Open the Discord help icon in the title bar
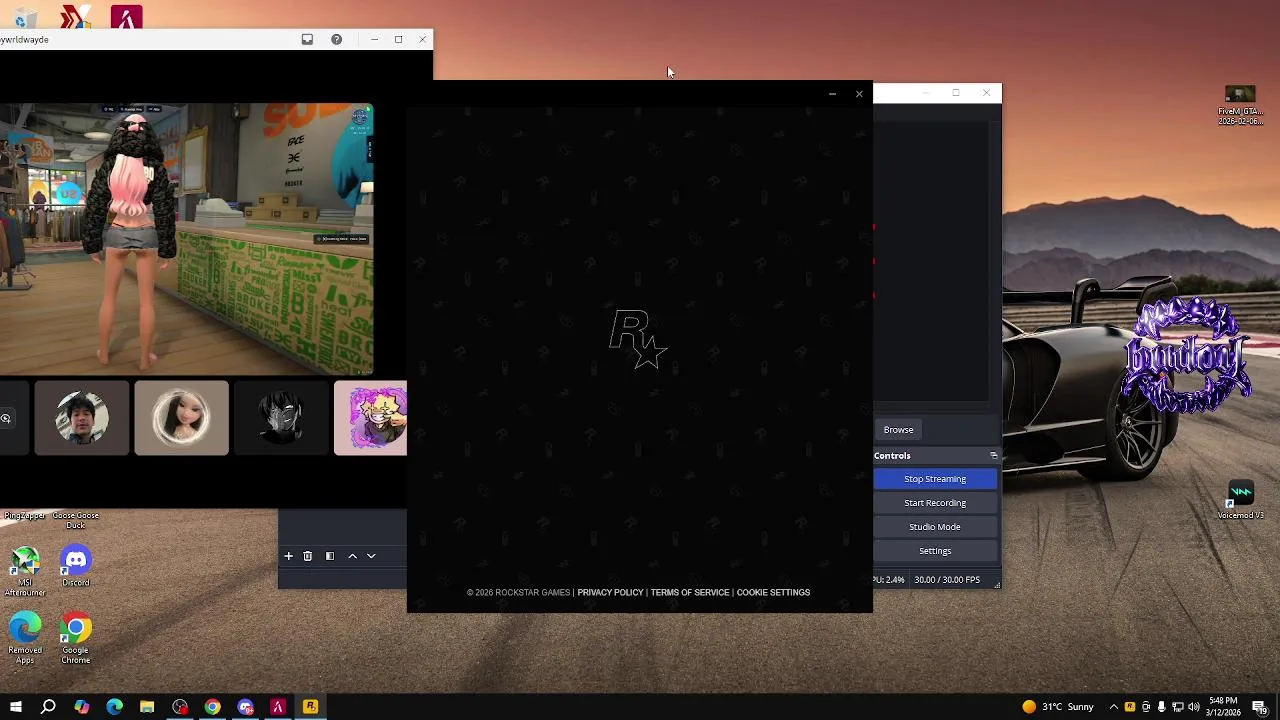 [336, 39]
